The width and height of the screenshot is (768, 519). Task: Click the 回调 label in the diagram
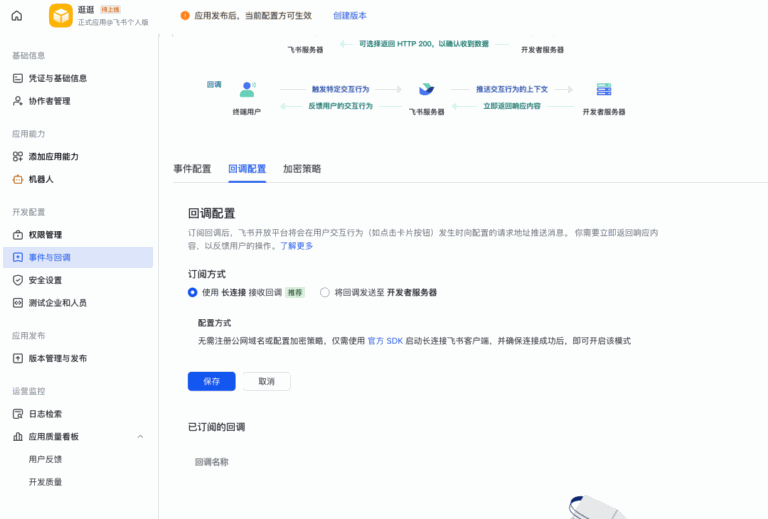pyautogui.click(x=214, y=85)
